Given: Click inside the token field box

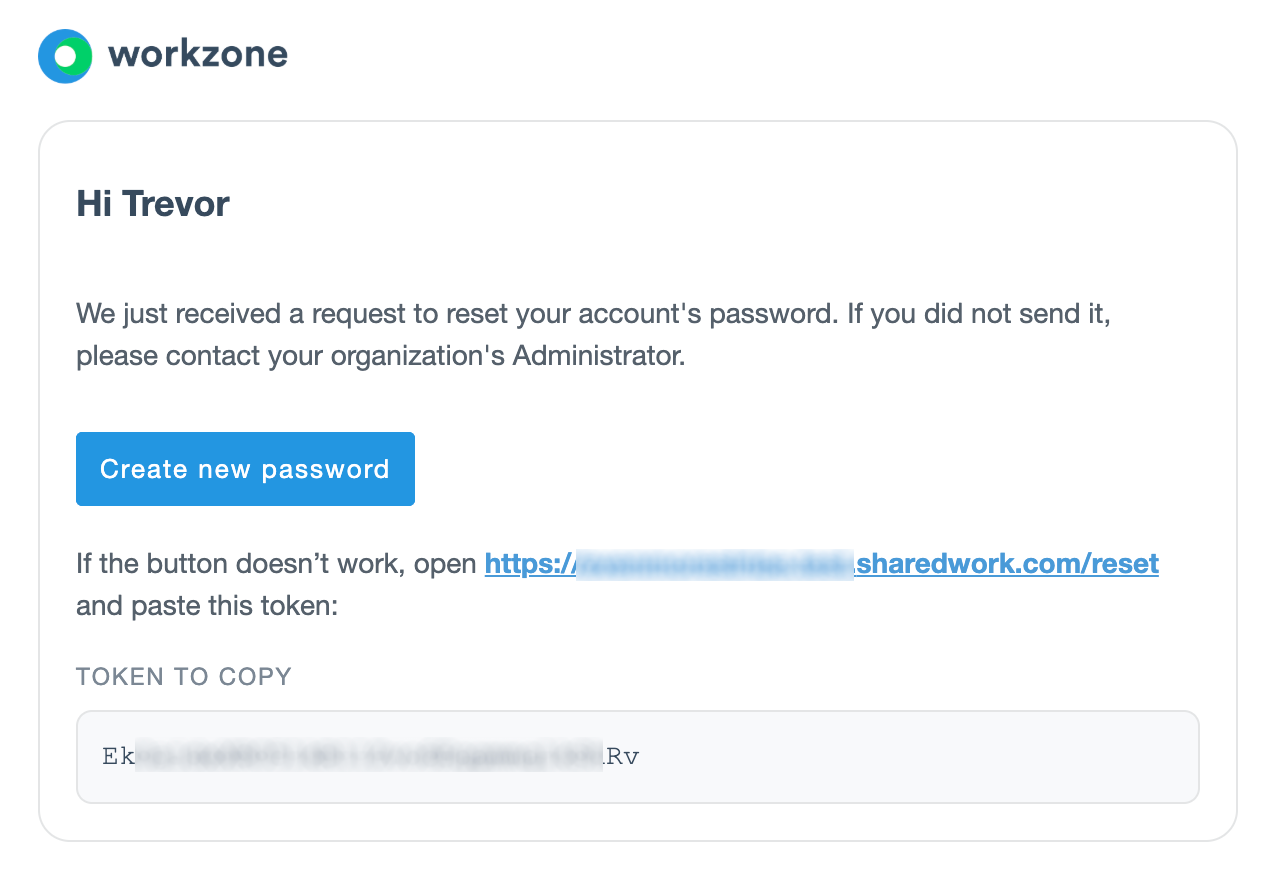Looking at the screenshot, I should click(x=638, y=757).
